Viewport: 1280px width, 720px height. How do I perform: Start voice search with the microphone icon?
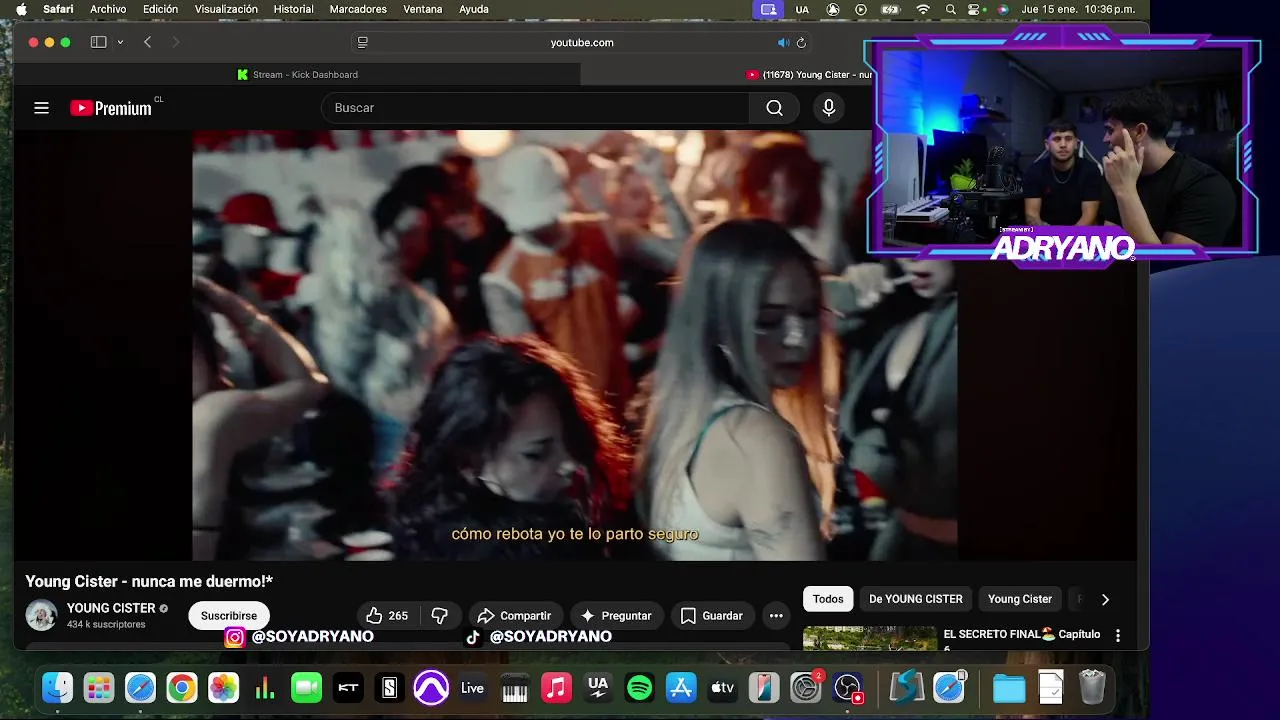point(828,108)
